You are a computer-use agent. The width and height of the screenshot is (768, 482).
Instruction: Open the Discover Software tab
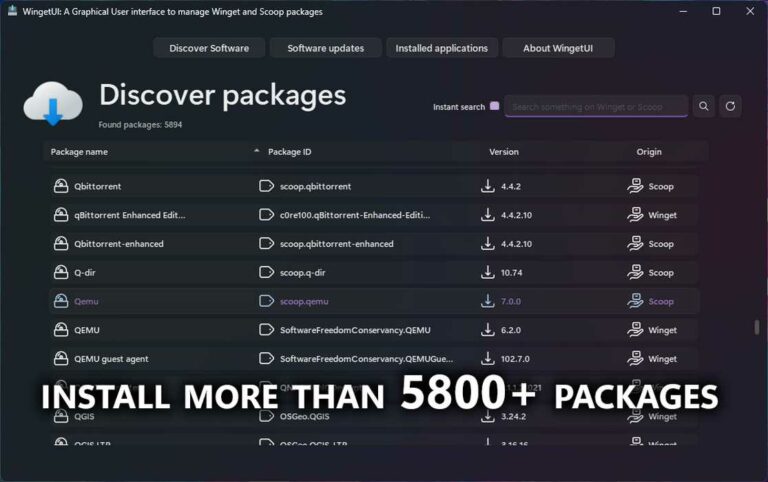coord(209,48)
